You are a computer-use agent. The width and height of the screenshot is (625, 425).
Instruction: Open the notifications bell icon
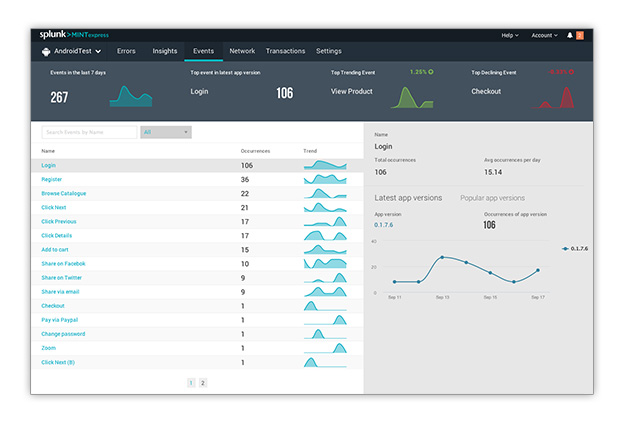coord(570,35)
